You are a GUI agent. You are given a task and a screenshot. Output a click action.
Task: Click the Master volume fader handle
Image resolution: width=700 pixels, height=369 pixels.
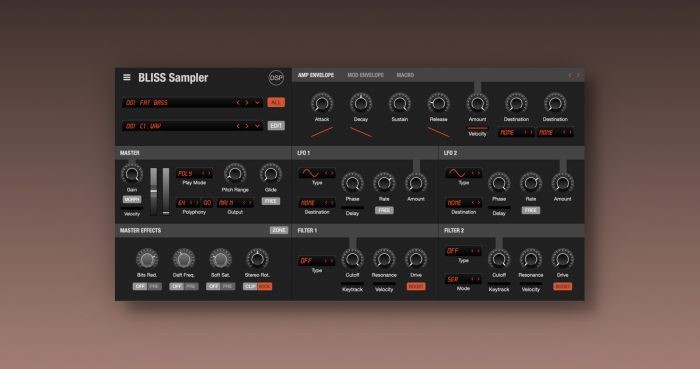click(154, 191)
